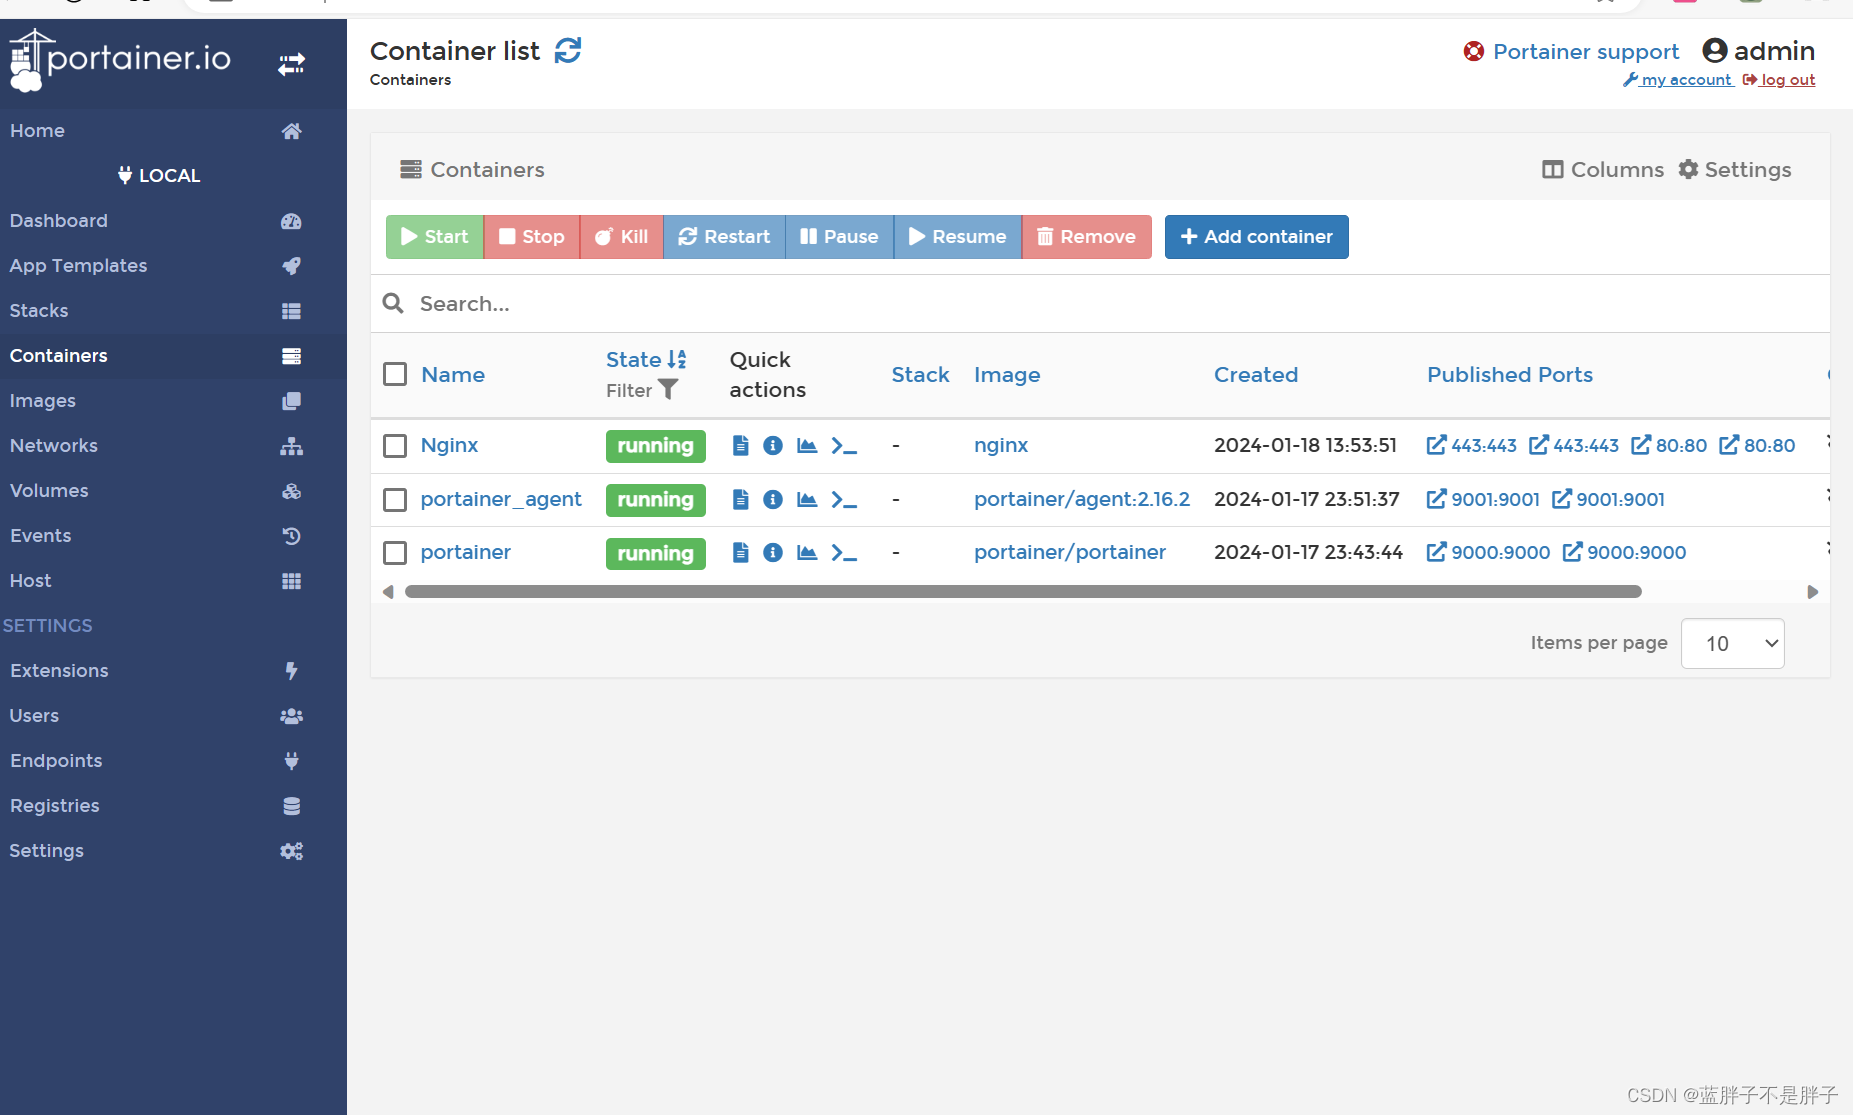Click the scroll left arrow of table

388,592
